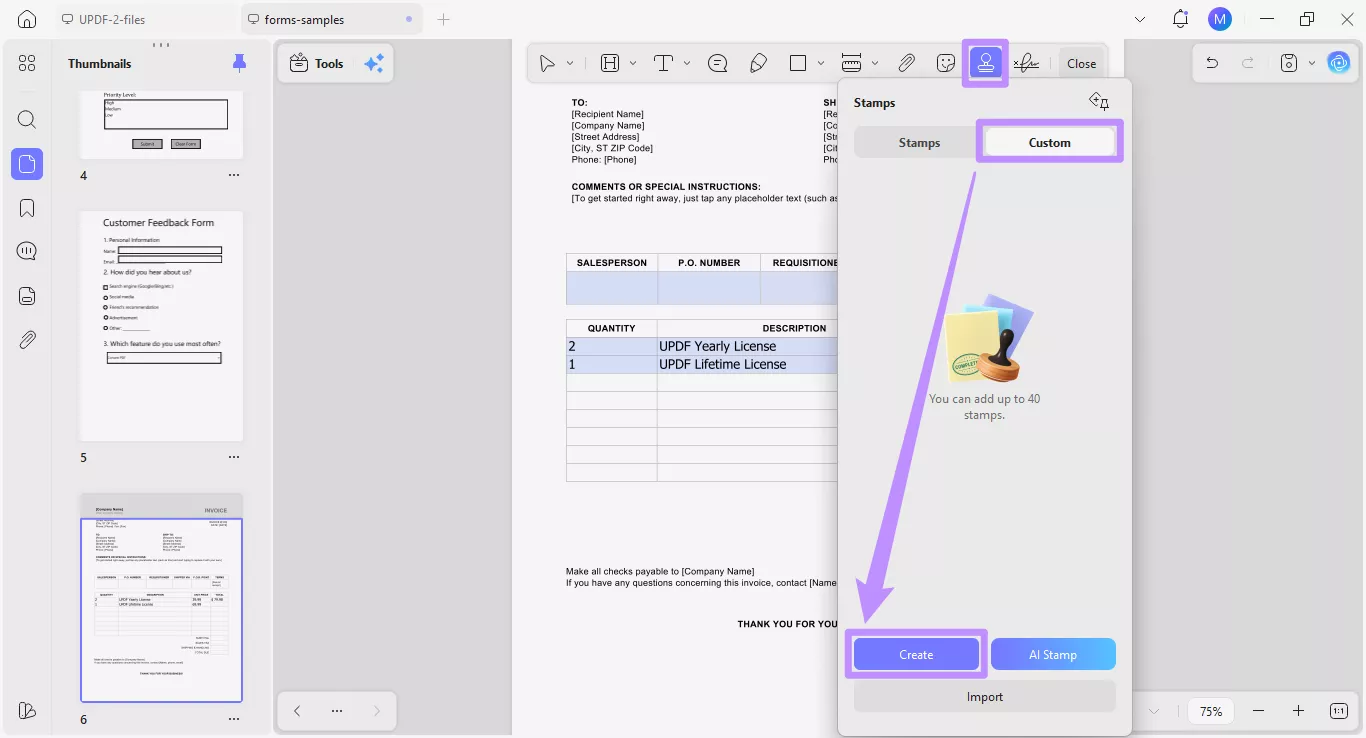Image resolution: width=1366 pixels, height=738 pixels.
Task: Click the UPDF Yearly License cell
Action: 746,346
